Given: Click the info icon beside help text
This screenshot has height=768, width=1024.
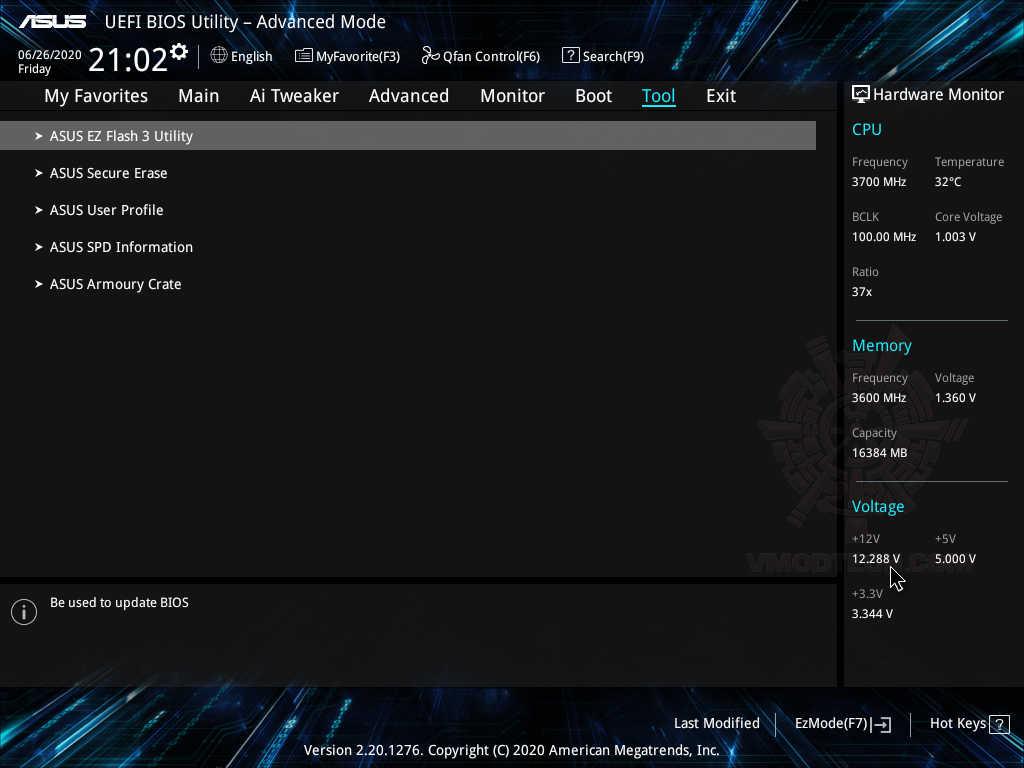Looking at the screenshot, I should [24, 612].
